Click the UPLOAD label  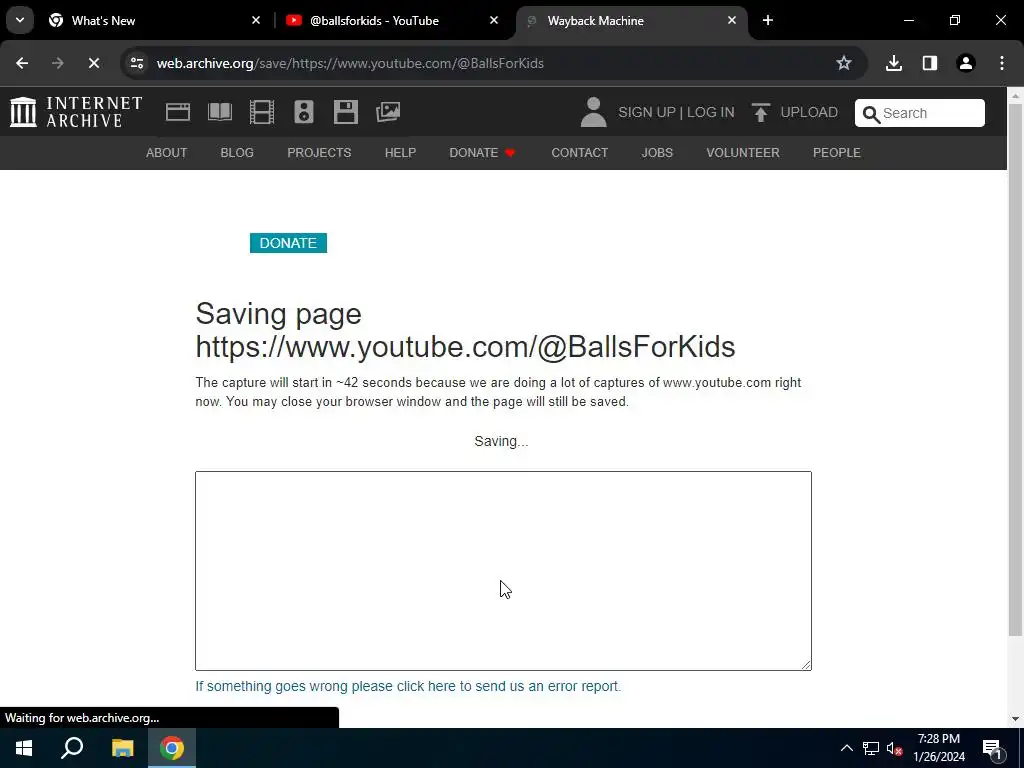click(808, 112)
